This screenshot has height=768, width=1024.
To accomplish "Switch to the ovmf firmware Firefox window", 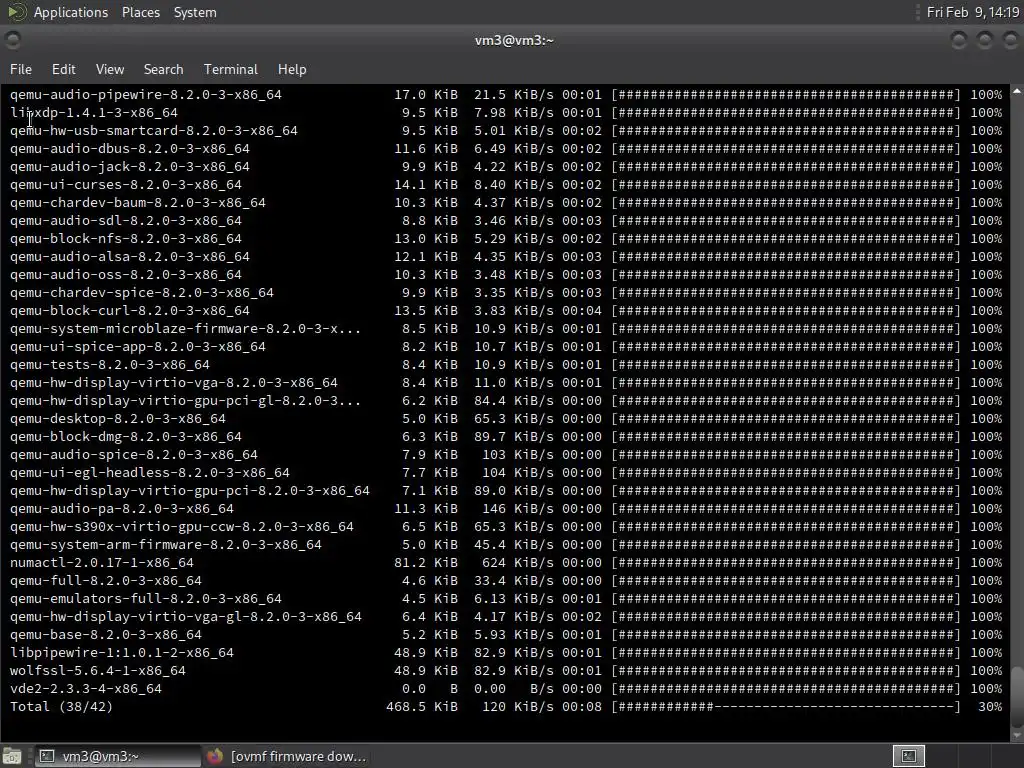I will point(286,756).
